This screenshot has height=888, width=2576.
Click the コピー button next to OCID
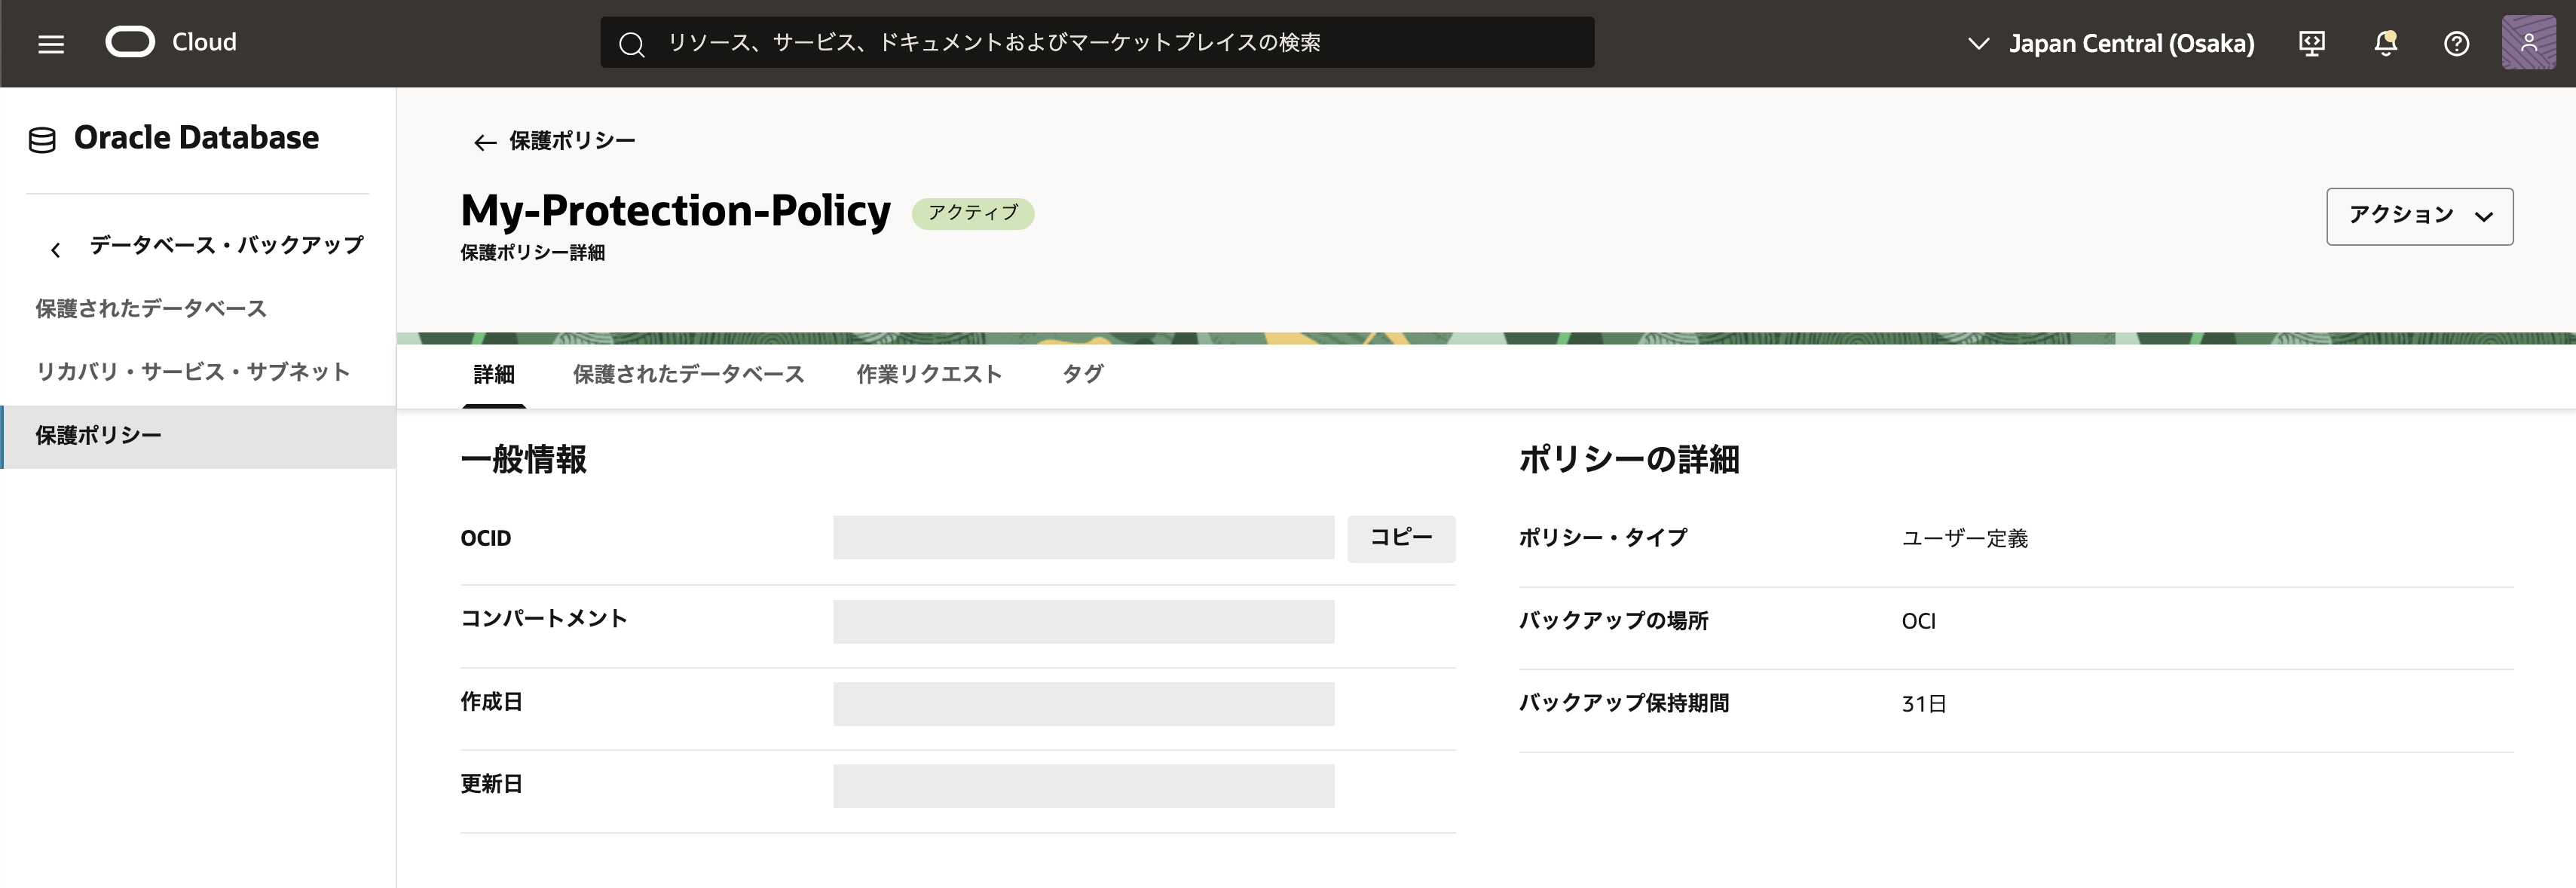[1400, 538]
